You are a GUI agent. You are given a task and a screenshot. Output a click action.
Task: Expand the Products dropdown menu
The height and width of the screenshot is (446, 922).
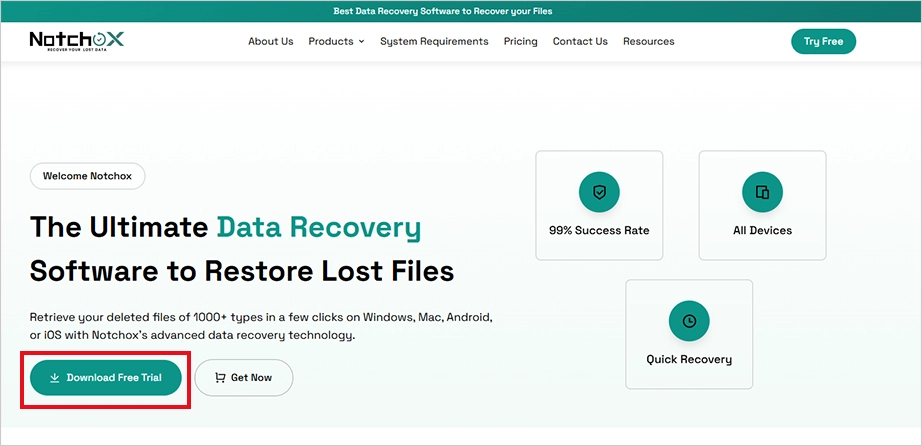click(x=336, y=41)
